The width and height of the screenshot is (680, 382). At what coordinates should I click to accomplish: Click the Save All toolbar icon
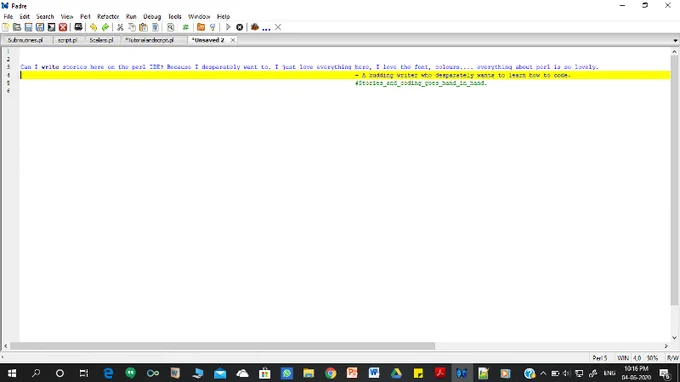[51, 27]
